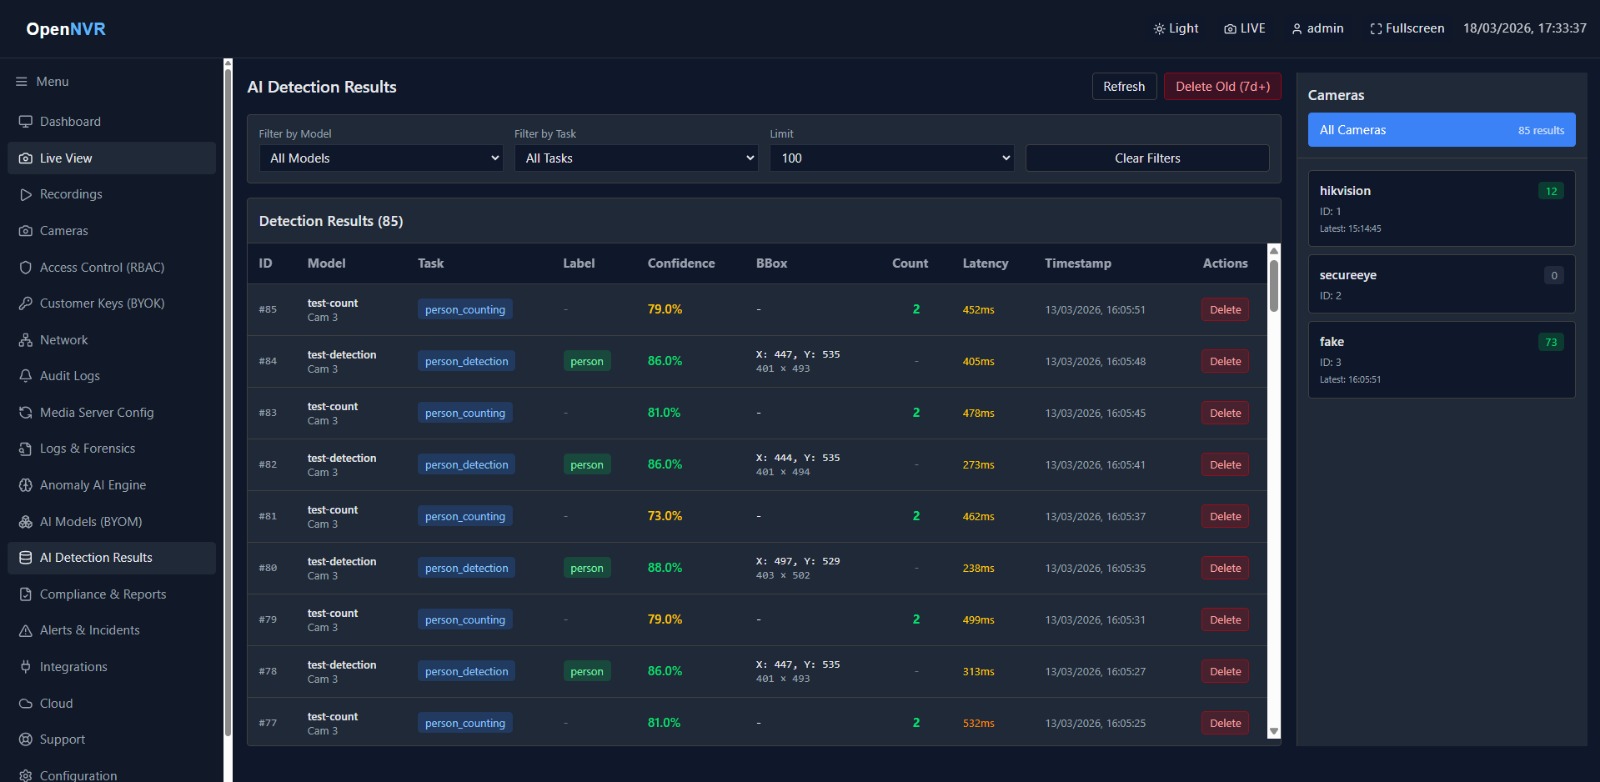The height and width of the screenshot is (782, 1600).
Task: Click the results table scrollbar thumb
Action: pos(1274,286)
